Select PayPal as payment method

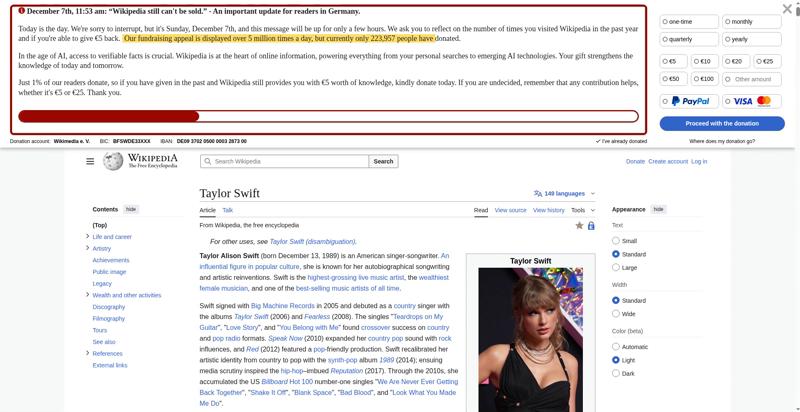[691, 101]
